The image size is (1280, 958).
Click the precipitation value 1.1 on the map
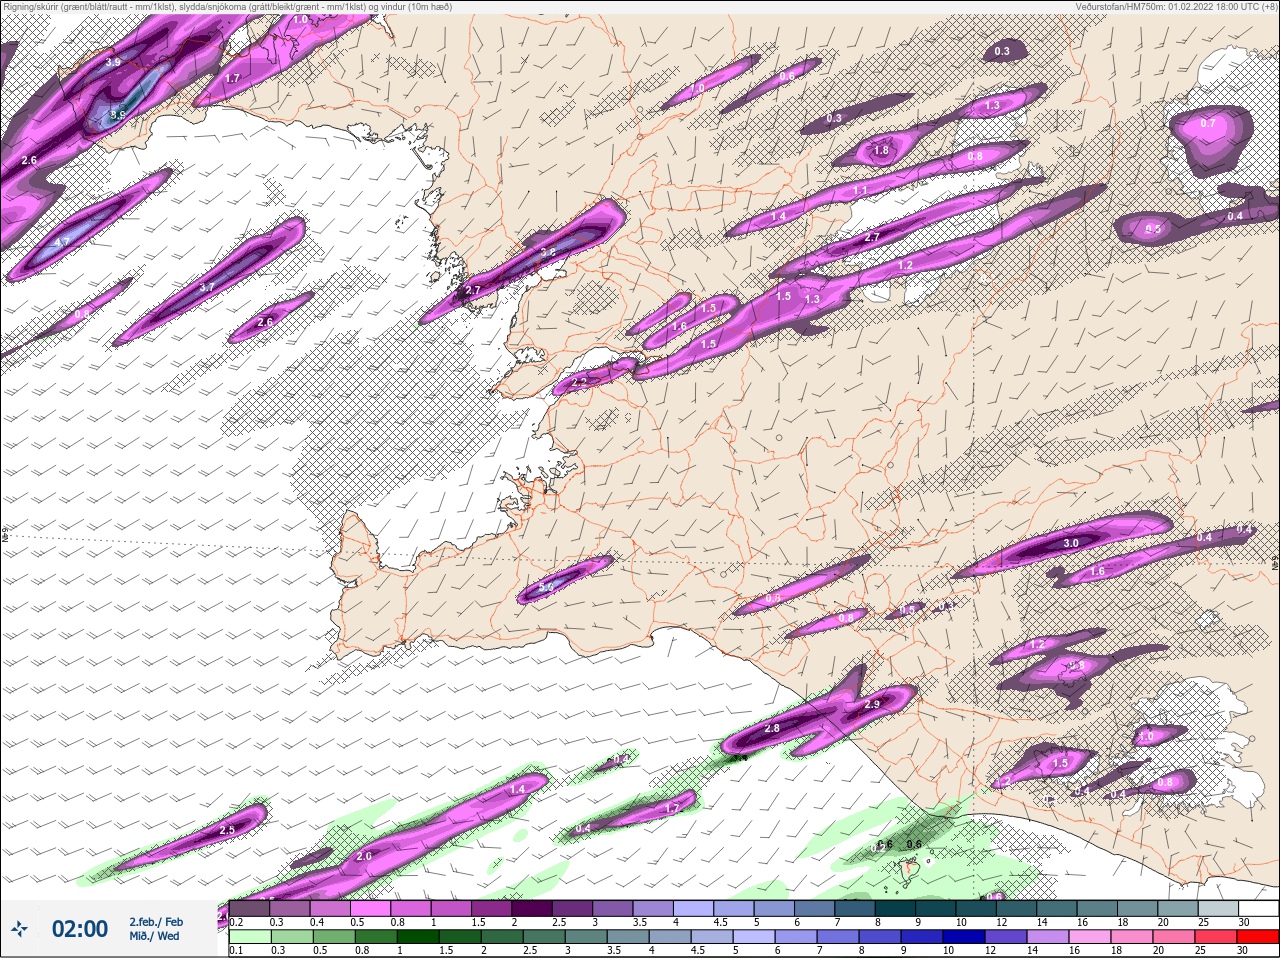861,189
